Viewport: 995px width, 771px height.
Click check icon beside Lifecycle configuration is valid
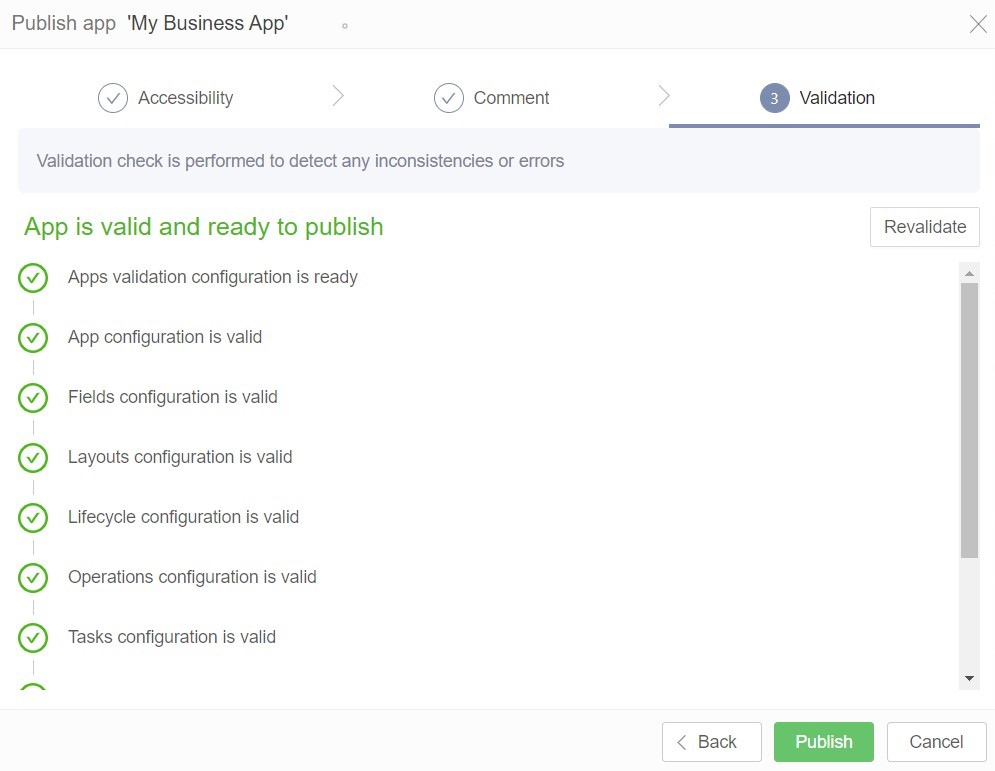click(33, 518)
